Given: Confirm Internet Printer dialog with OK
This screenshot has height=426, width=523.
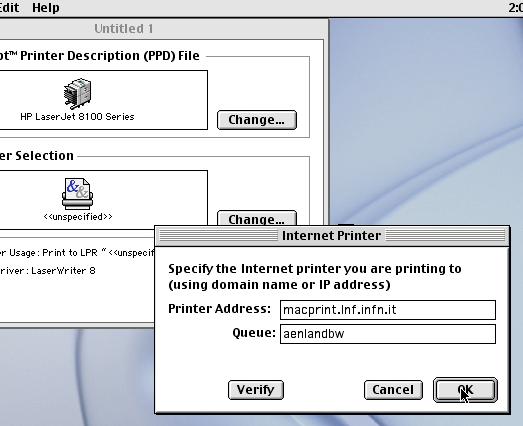Looking at the screenshot, I should [465, 390].
